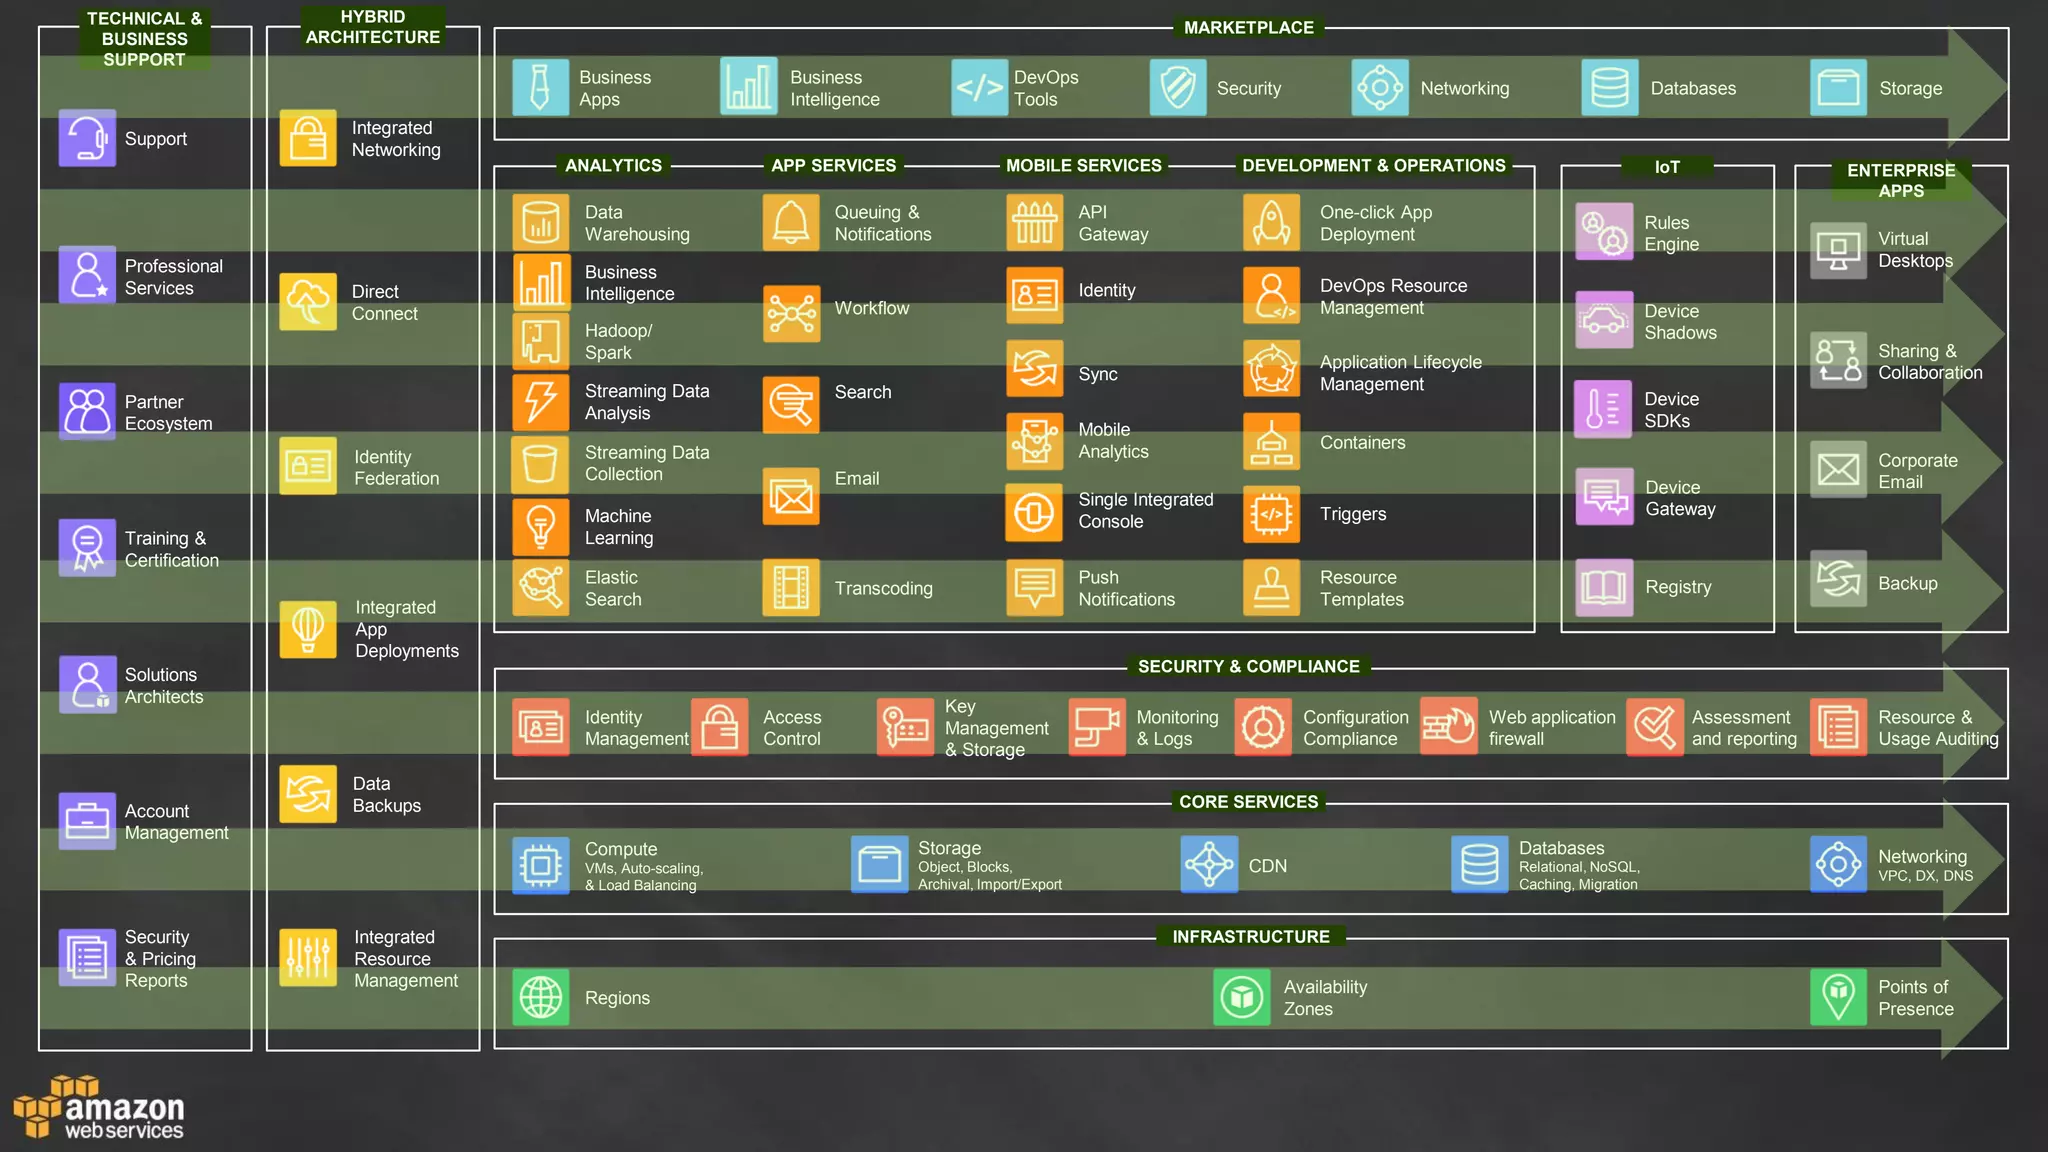Click the Support headset icon
The width and height of the screenshot is (2048, 1152).
pyautogui.click(x=87, y=138)
